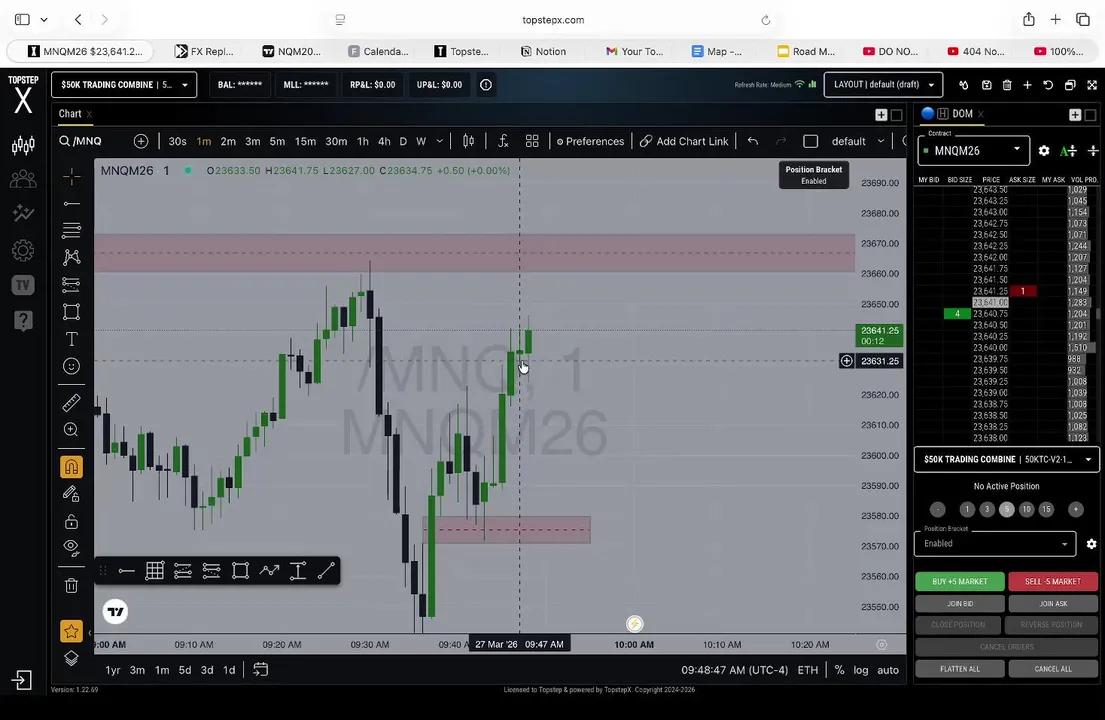Image resolution: width=1105 pixels, height=720 pixels.
Task: Toggle the favorites star toolbar
Action: 71,631
